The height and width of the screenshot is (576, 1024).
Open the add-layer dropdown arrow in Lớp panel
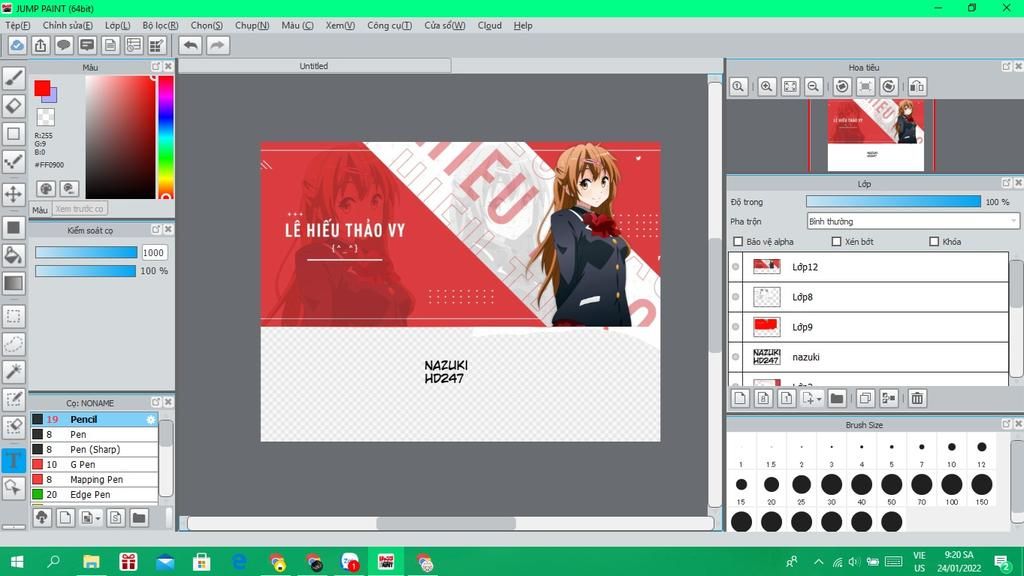pyautogui.click(x=819, y=399)
